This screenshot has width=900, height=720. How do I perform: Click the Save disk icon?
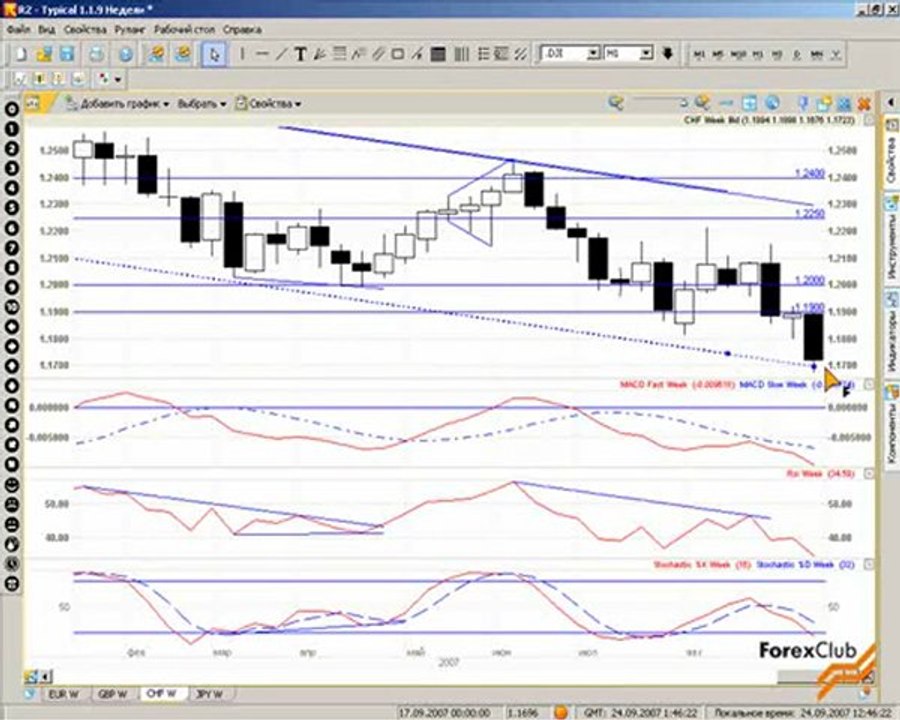tap(67, 54)
